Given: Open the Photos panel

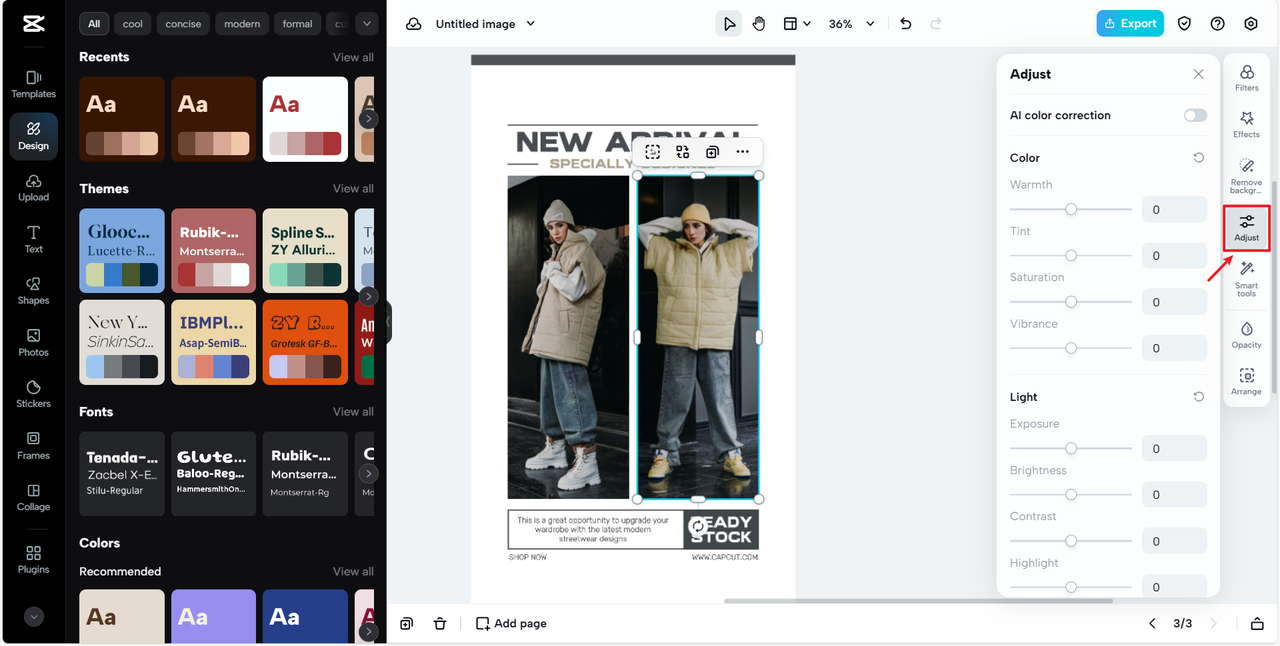Looking at the screenshot, I should tap(33, 343).
